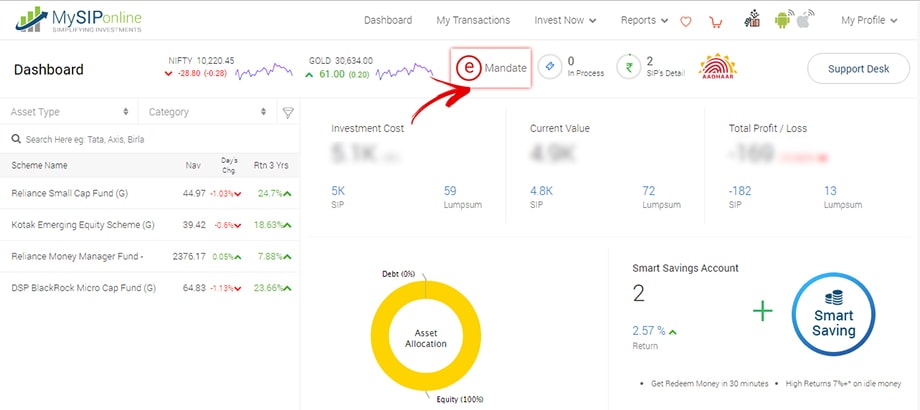Click the -182 SIP profit/loss value
Screen dimensions: 920x410
(x=739, y=191)
